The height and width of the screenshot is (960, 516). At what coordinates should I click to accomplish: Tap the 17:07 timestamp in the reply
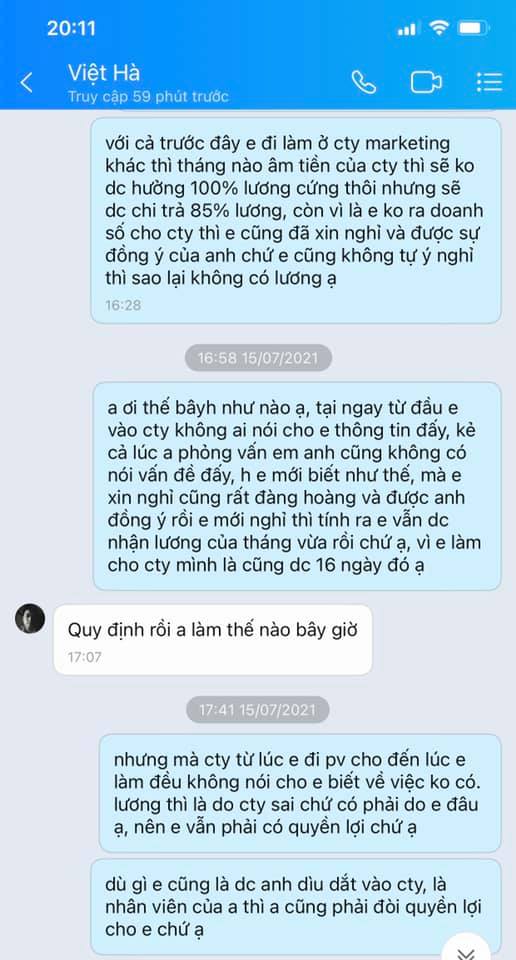click(85, 658)
